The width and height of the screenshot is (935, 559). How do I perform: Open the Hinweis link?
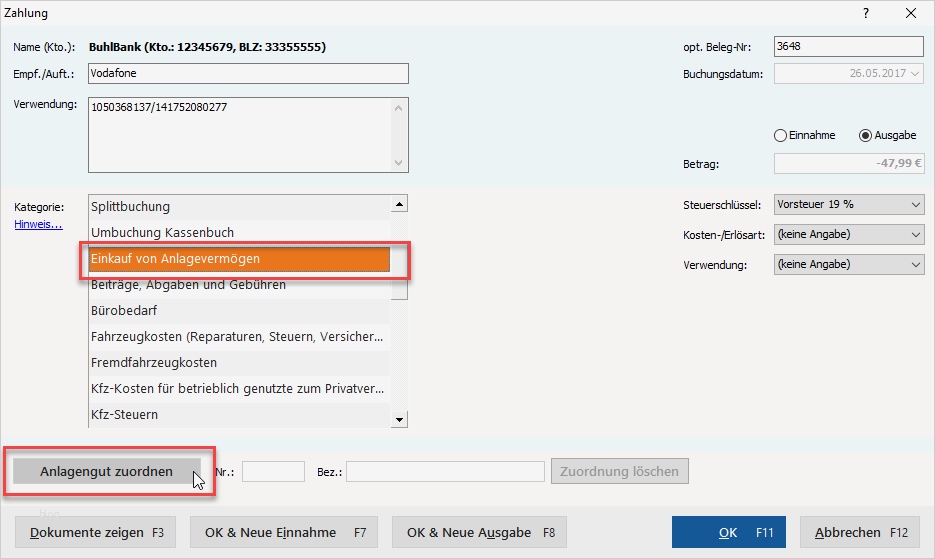(x=38, y=224)
